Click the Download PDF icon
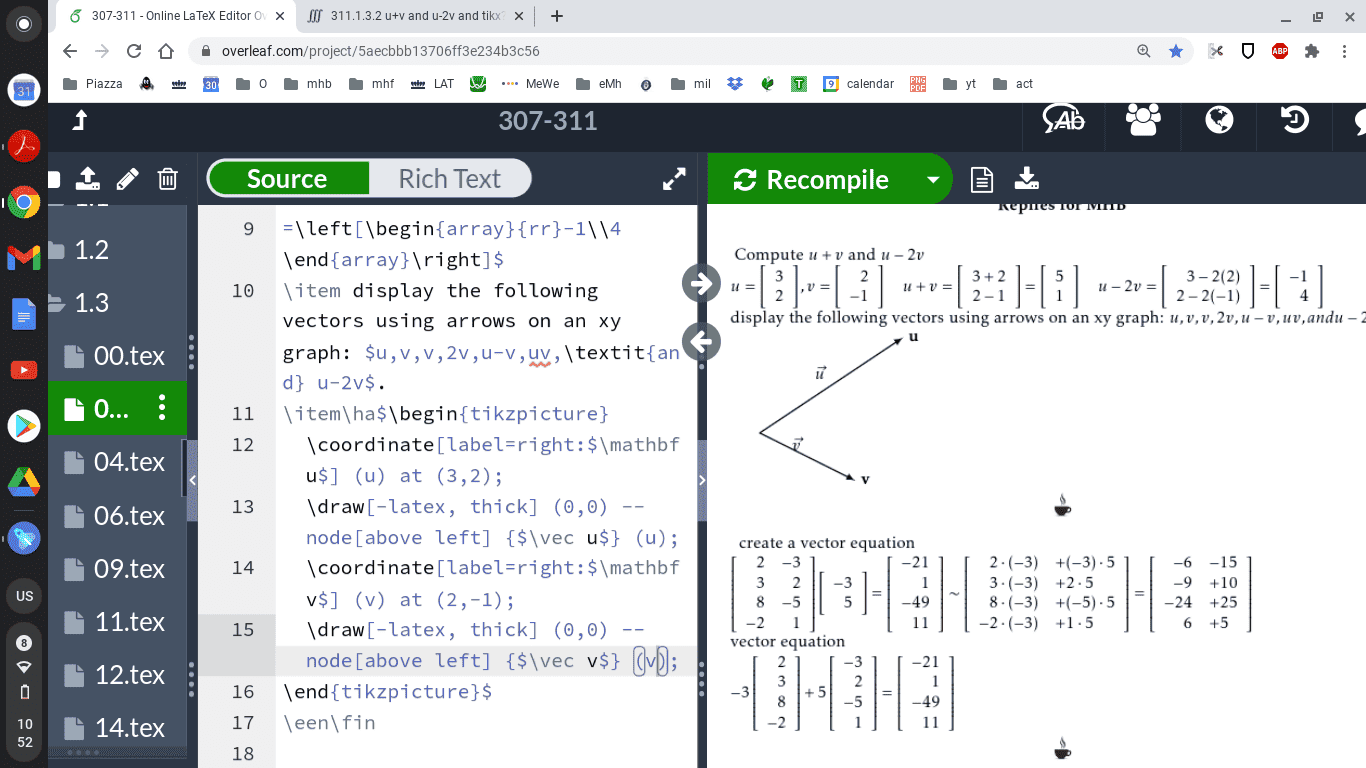 pos(1026,179)
